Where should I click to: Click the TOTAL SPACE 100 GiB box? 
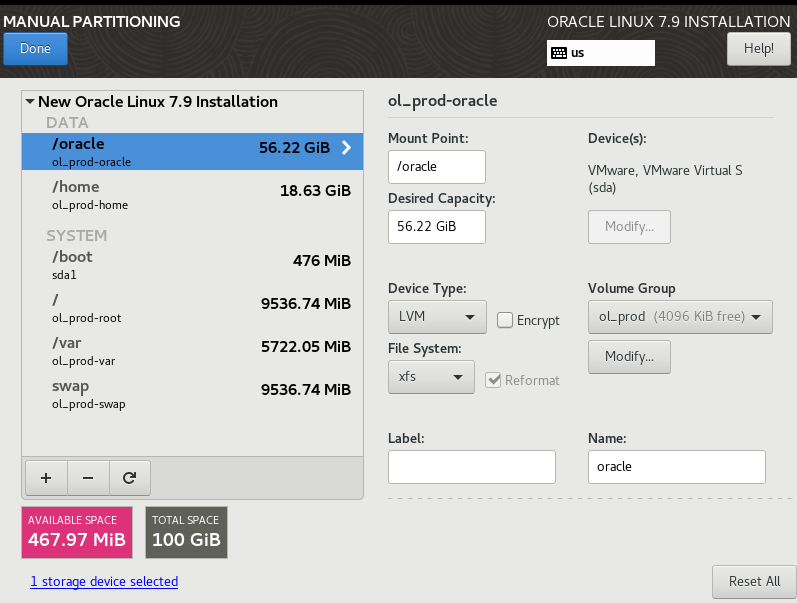point(187,532)
